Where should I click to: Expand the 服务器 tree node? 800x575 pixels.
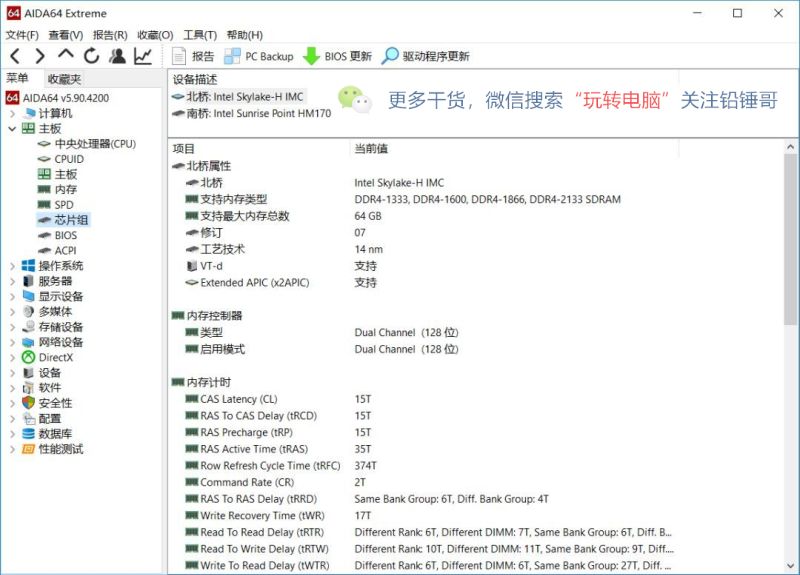tap(13, 281)
